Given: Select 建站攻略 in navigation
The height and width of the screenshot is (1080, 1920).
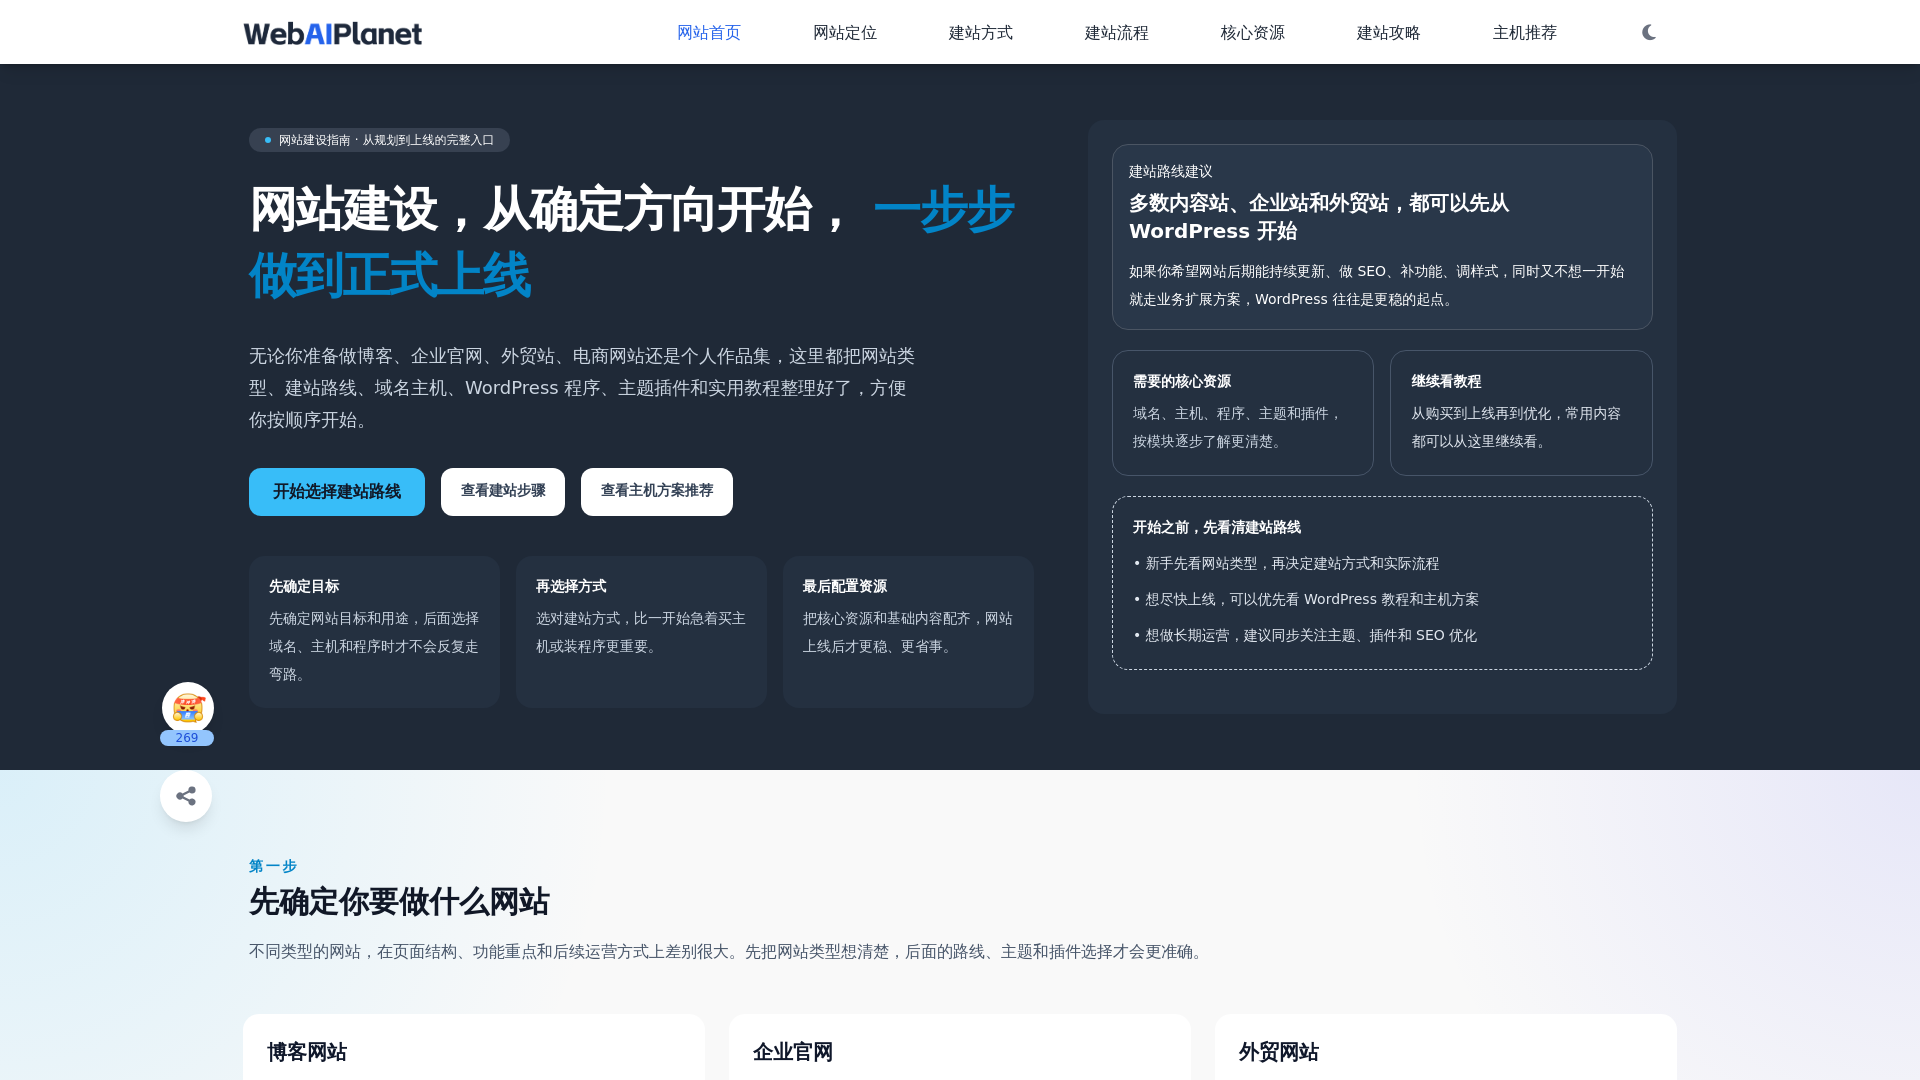Looking at the screenshot, I should [1389, 33].
